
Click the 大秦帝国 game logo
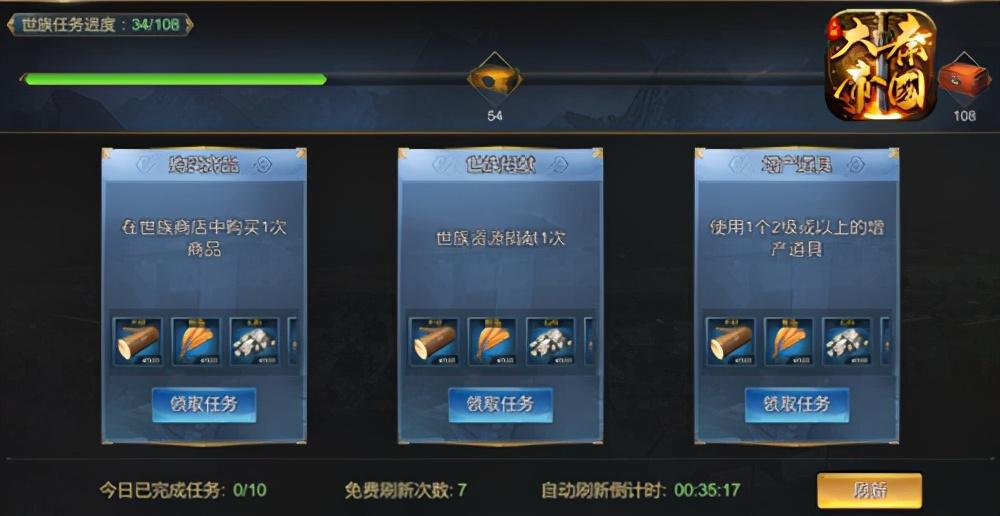(x=883, y=64)
